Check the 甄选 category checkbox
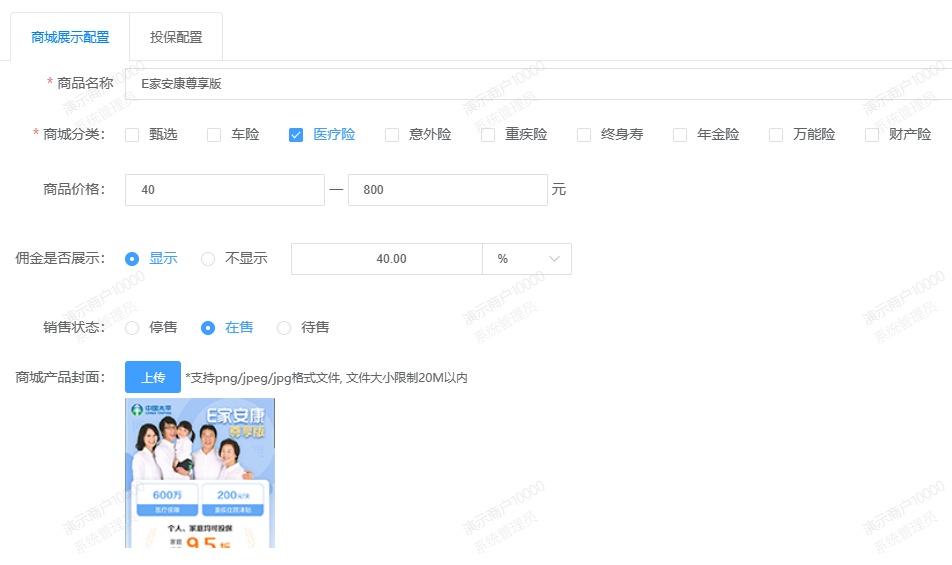 132,135
